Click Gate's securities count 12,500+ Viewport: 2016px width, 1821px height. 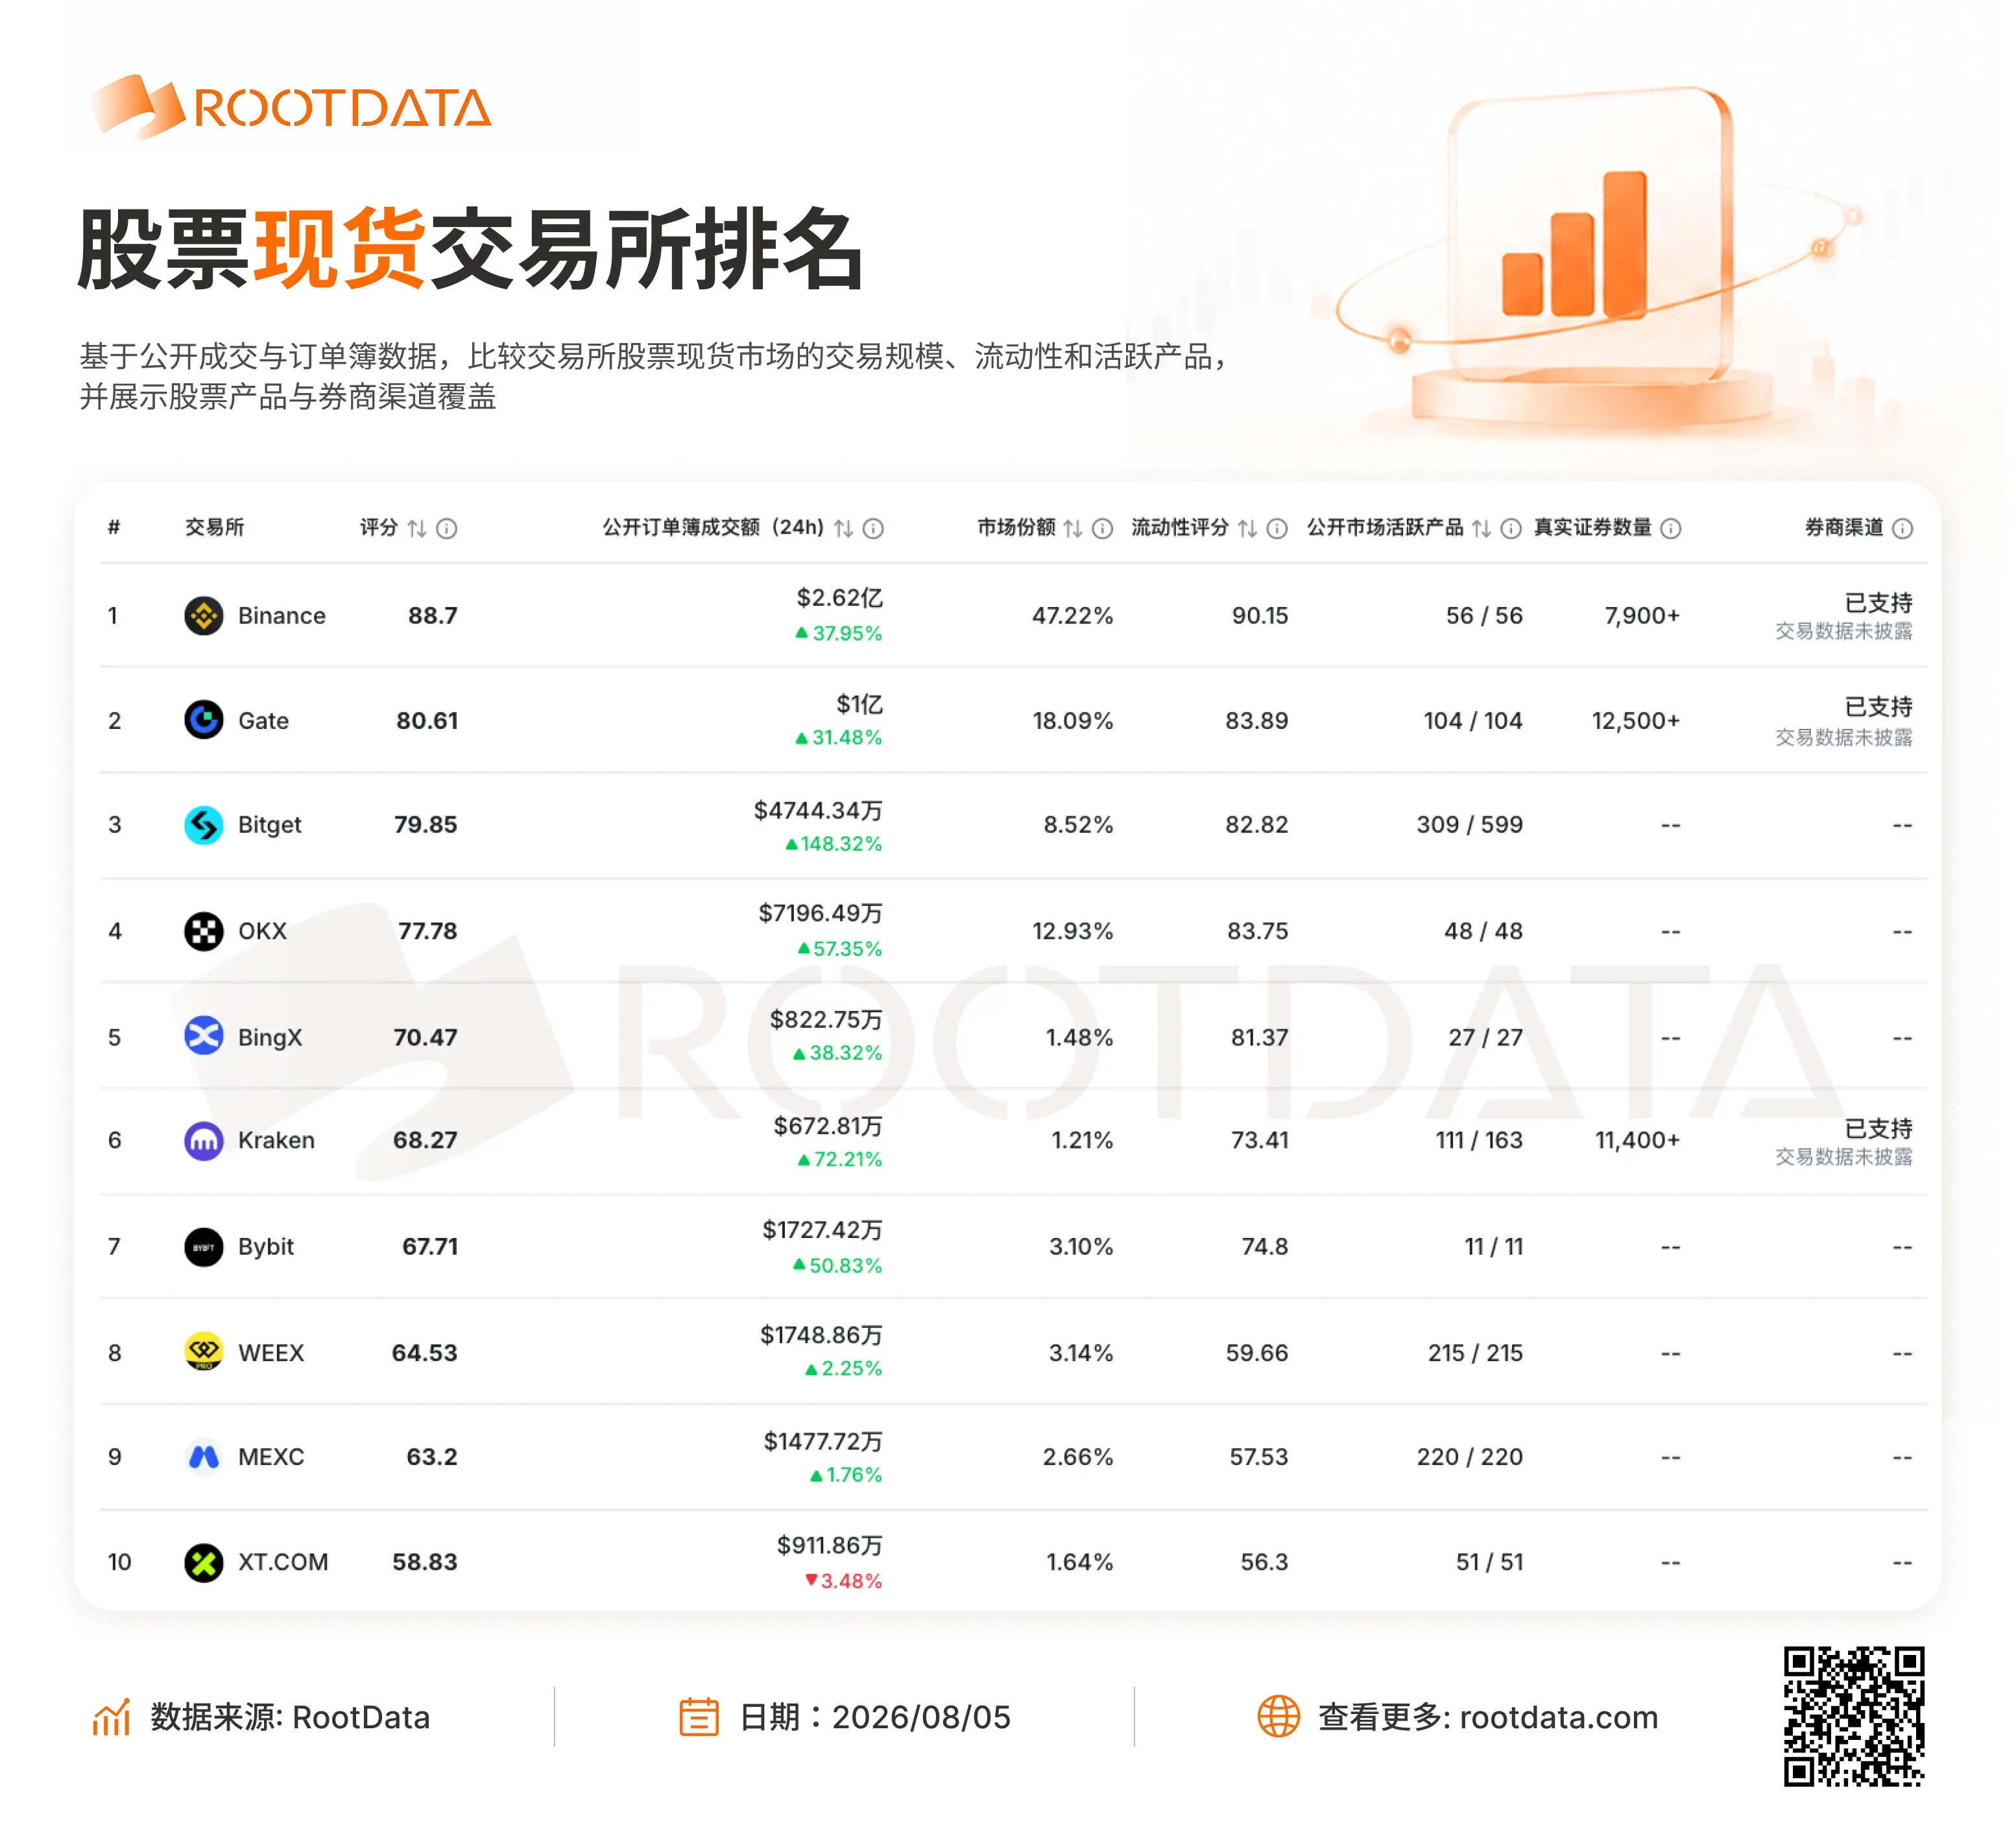click(1635, 720)
